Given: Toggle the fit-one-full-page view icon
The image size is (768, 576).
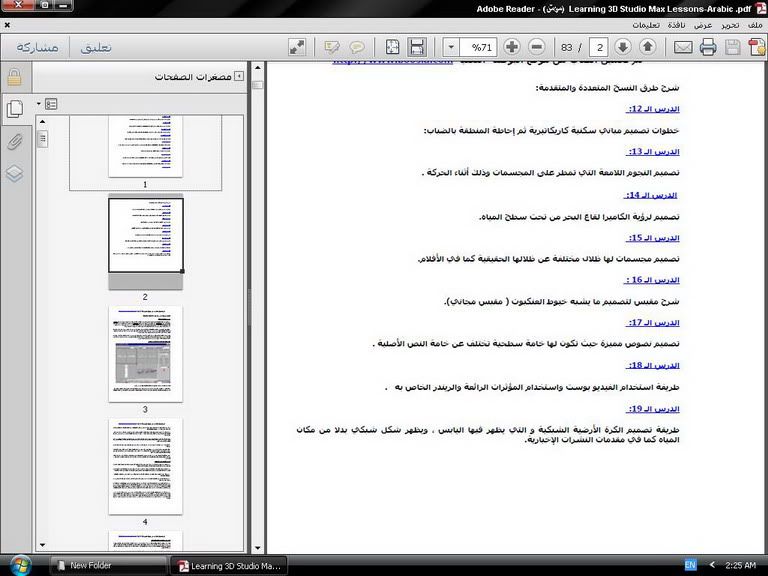Looking at the screenshot, I should [392, 47].
